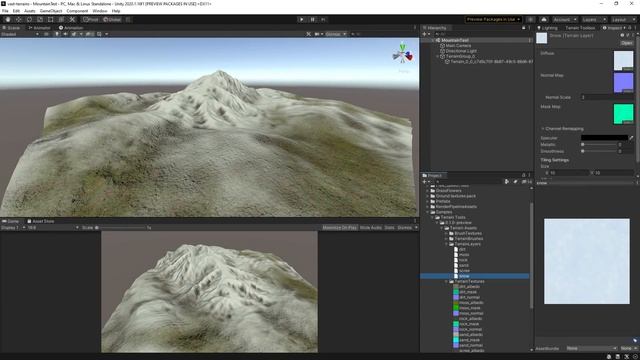Collapse TerrainGroup_0 in Hierarchy
The image size is (640, 360).
[x=438, y=56]
